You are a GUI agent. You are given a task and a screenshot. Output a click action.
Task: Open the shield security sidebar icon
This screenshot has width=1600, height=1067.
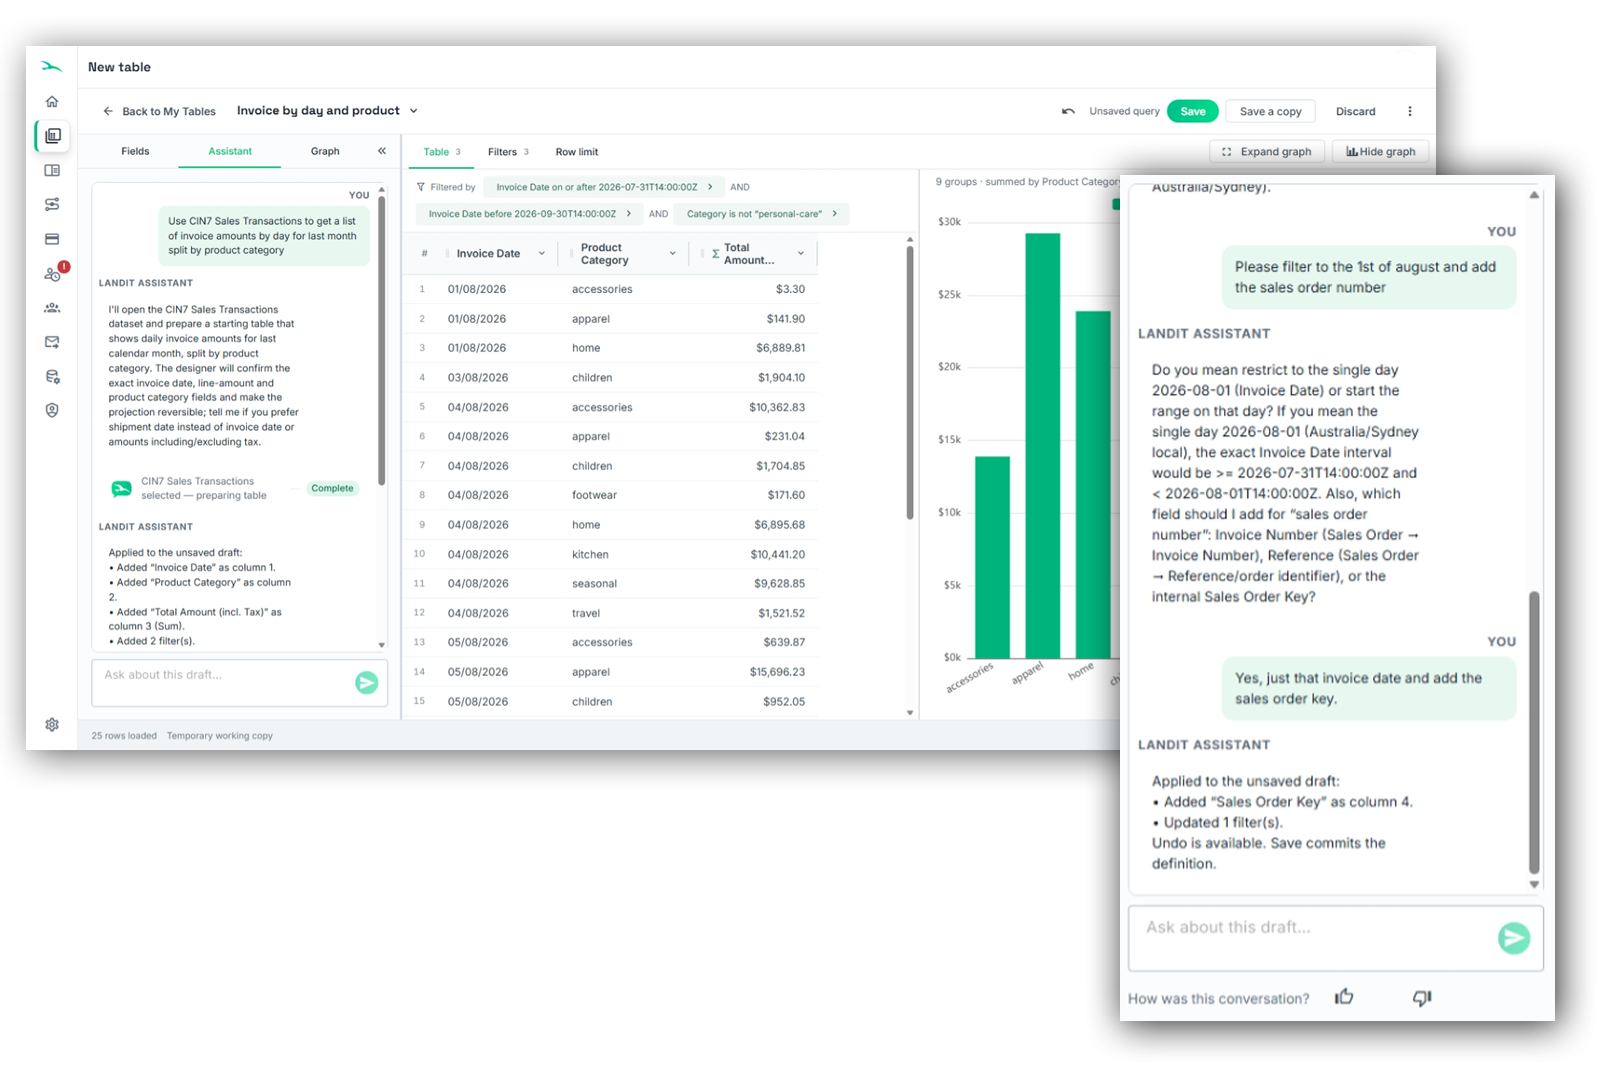tap(52, 410)
